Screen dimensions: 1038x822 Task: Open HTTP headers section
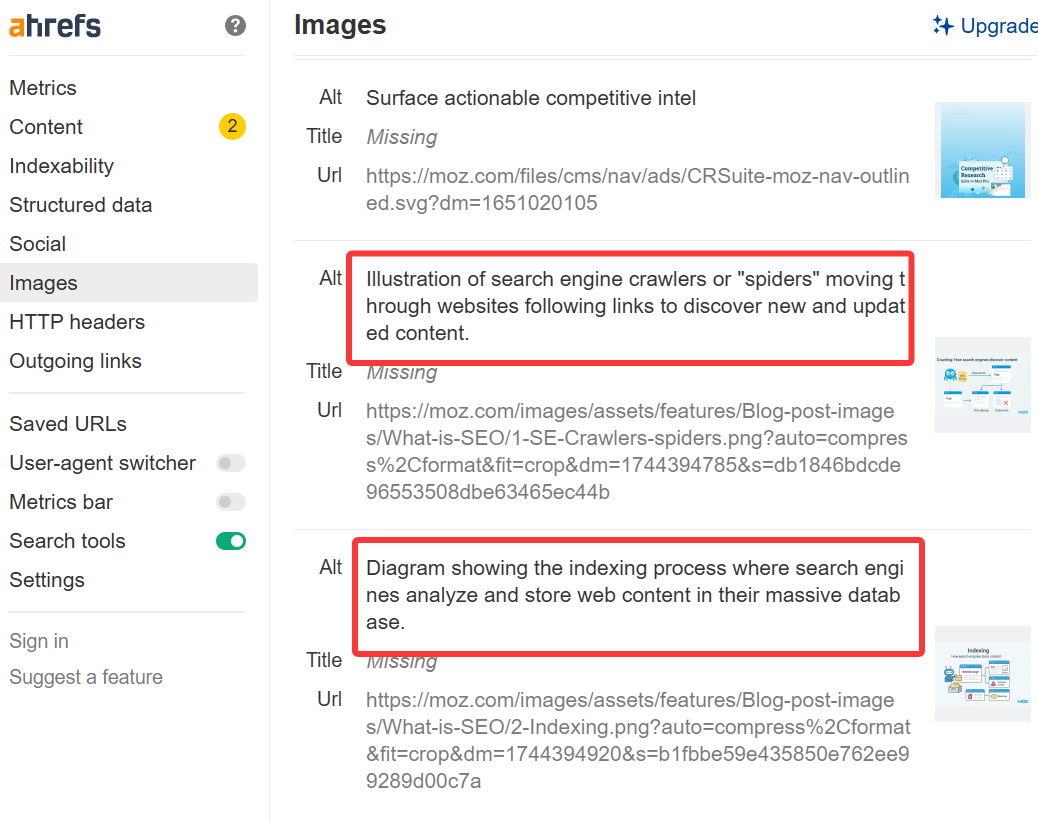[77, 322]
